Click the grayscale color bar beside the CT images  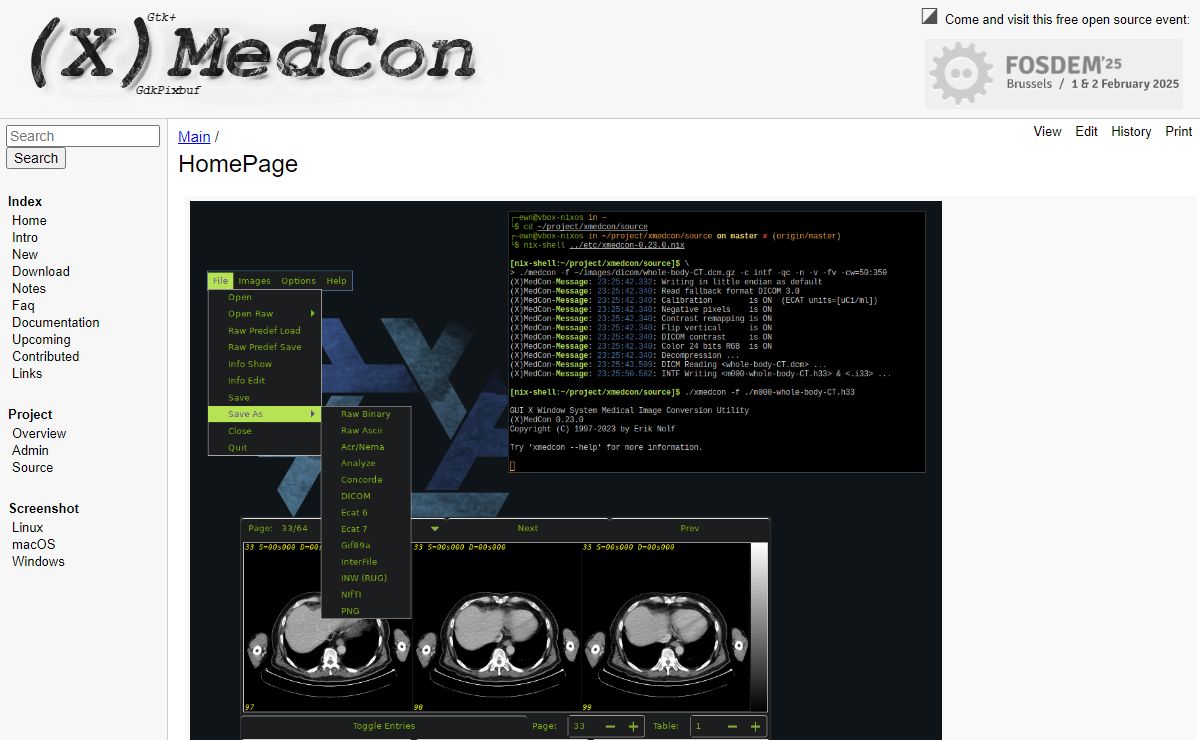coord(759,627)
